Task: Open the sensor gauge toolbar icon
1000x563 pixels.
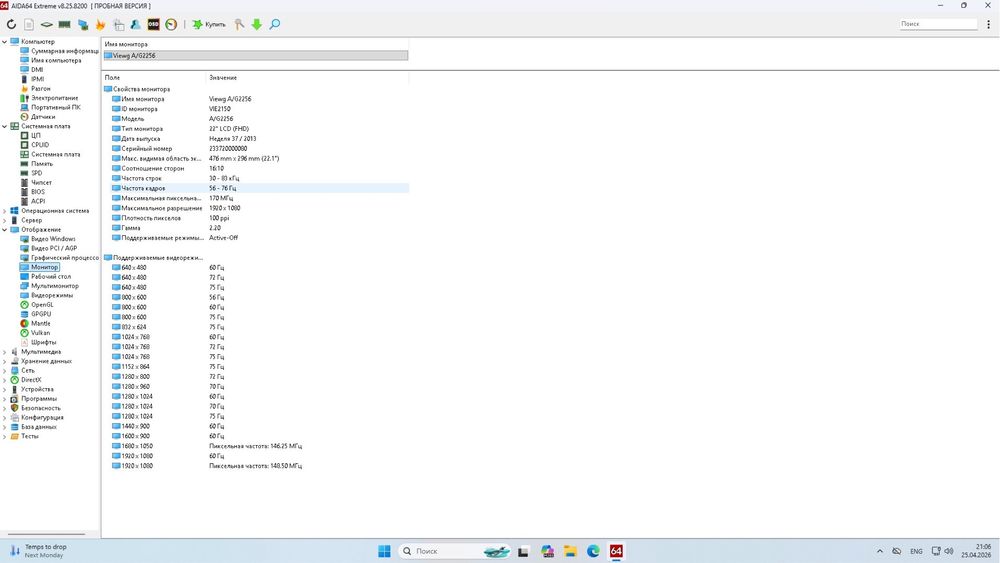Action: coord(171,24)
